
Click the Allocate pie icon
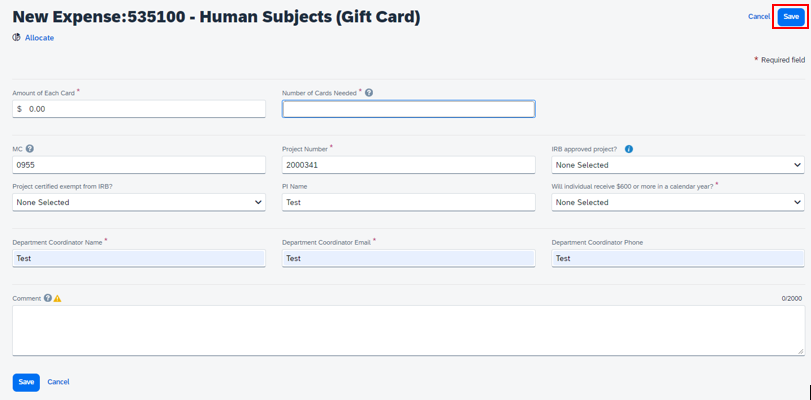tap(16, 38)
